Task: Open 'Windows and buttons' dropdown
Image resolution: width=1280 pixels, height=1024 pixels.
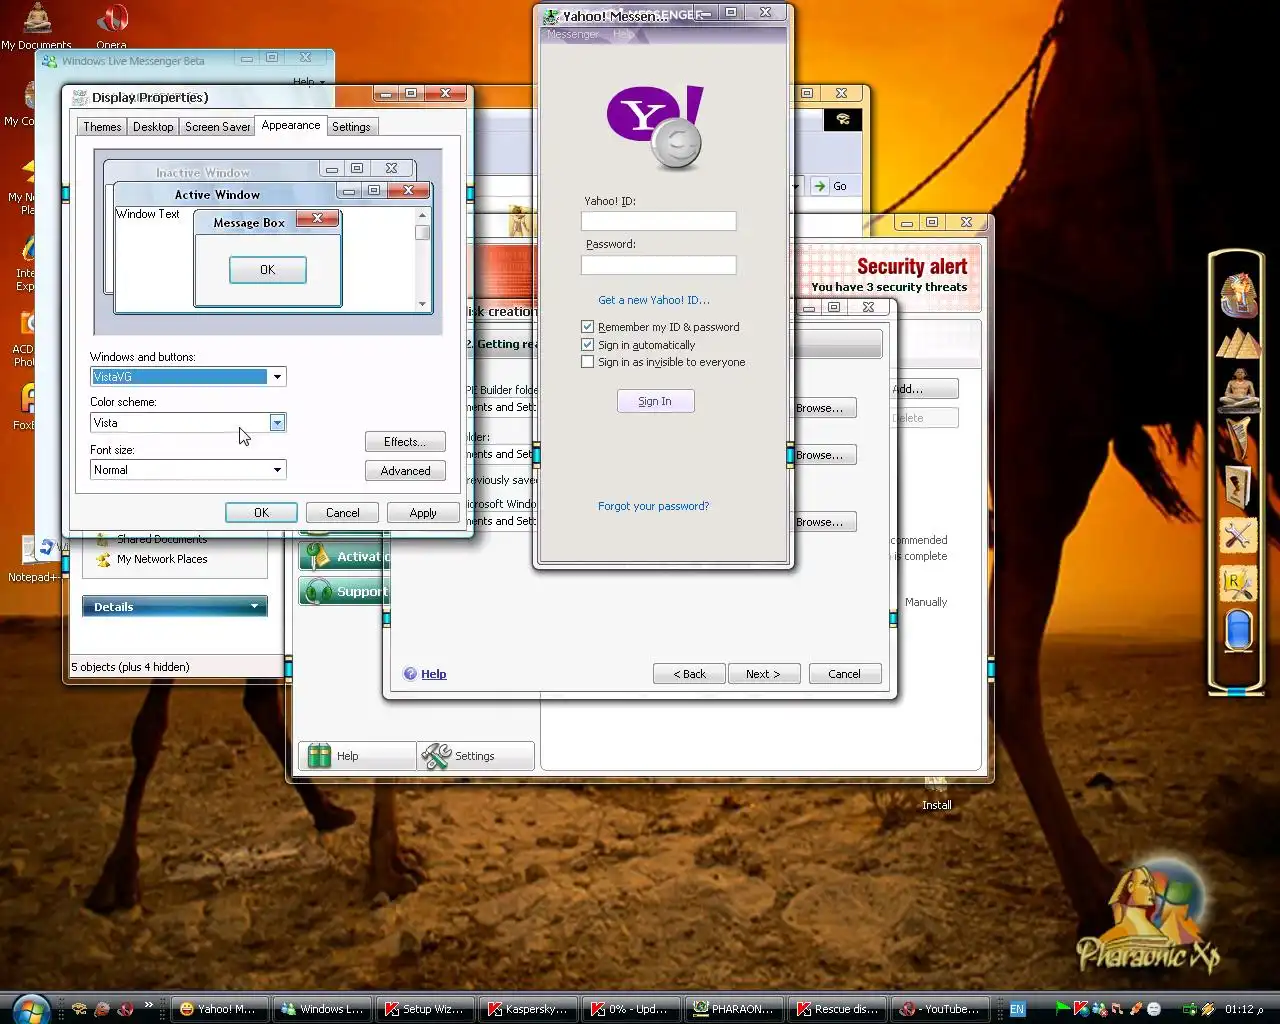Action: coord(278,377)
